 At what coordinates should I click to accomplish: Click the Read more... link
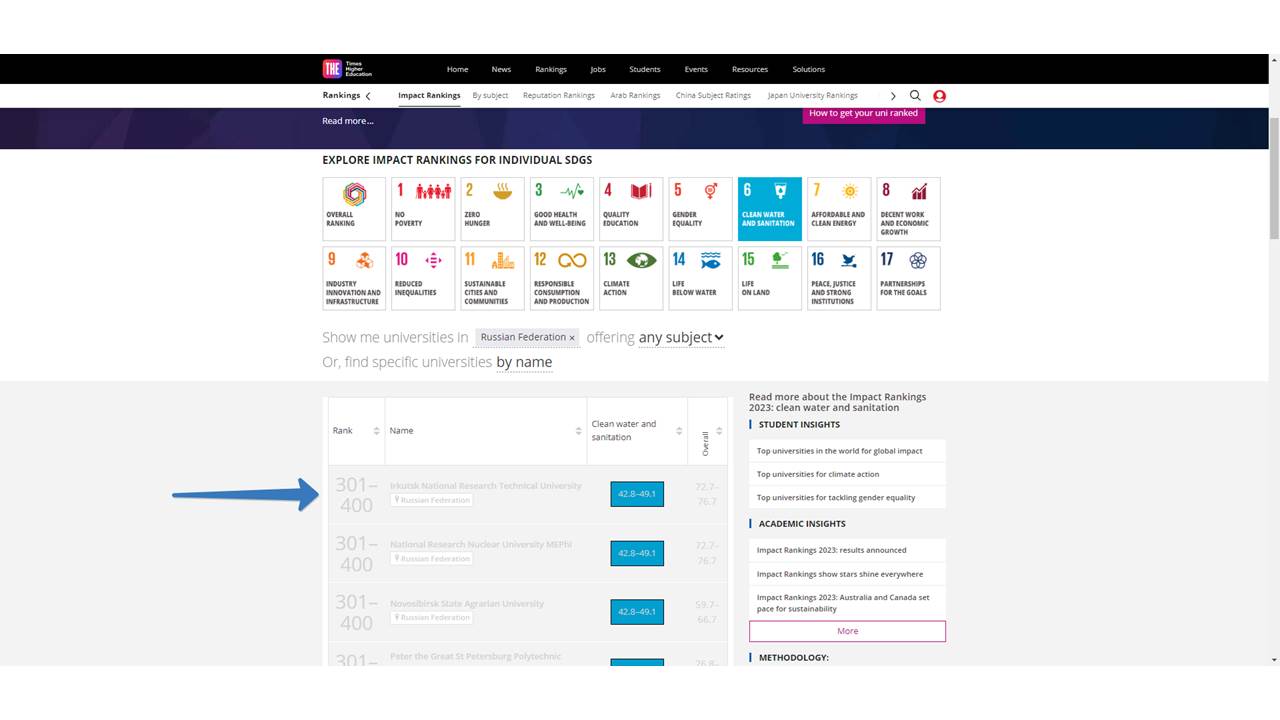348,121
